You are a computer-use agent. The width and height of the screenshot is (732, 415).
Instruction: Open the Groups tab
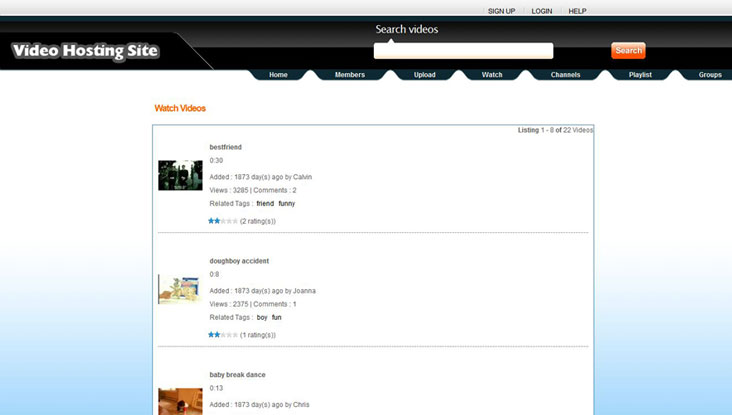point(710,75)
